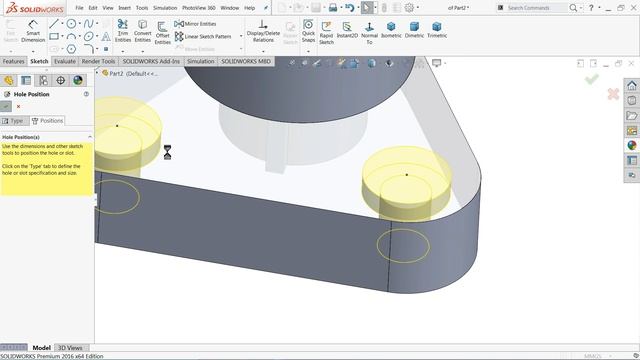The height and width of the screenshot is (360, 640).
Task: Confirm sketch via corner green check
Action: [591, 79]
